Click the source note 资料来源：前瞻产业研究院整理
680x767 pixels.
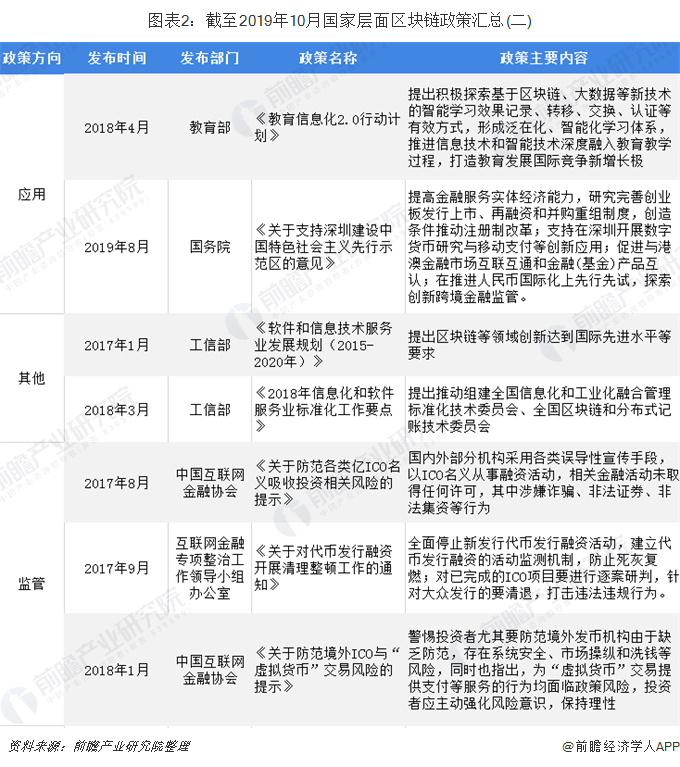click(99, 746)
